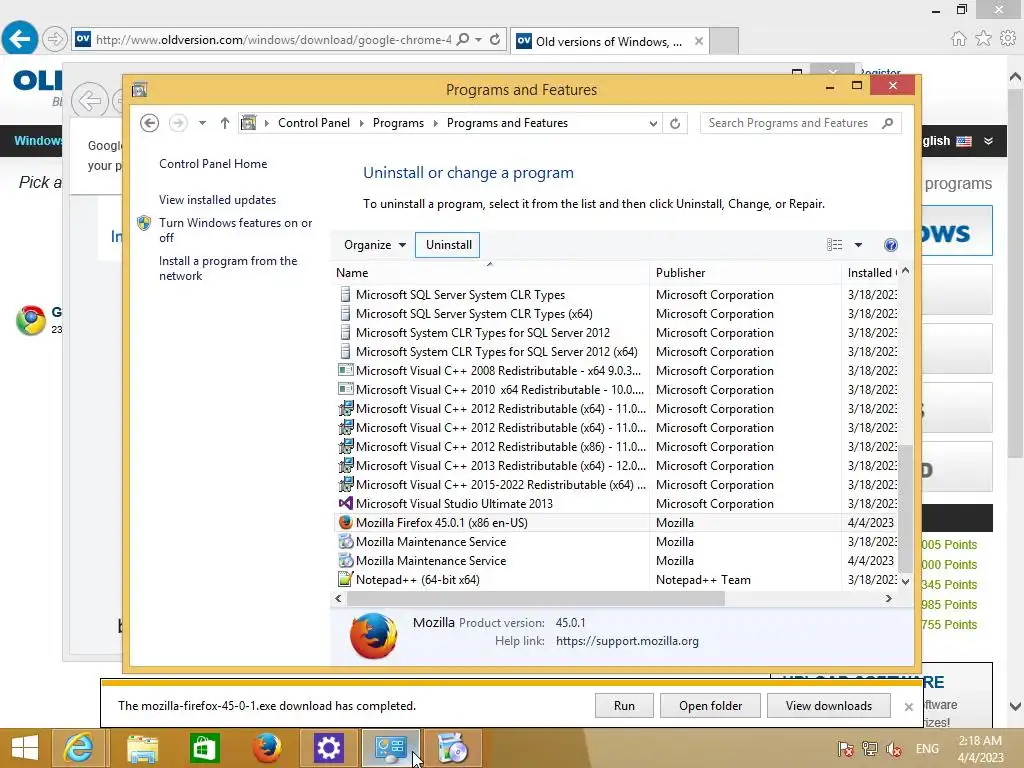Dismiss the download notification bar

pyautogui.click(x=908, y=707)
